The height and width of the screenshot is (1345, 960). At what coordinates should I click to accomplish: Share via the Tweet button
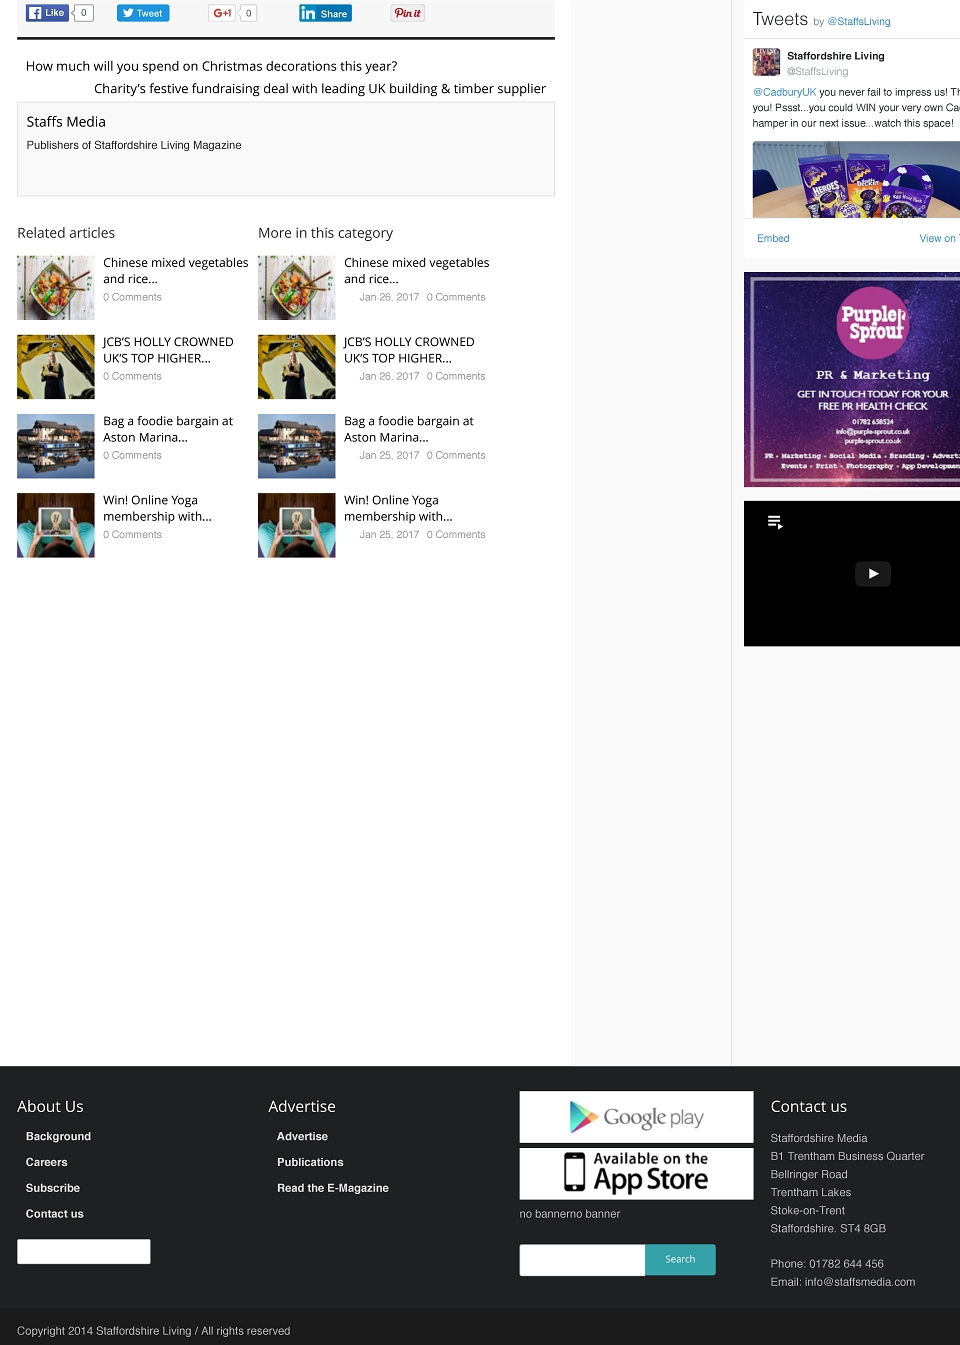click(x=143, y=13)
